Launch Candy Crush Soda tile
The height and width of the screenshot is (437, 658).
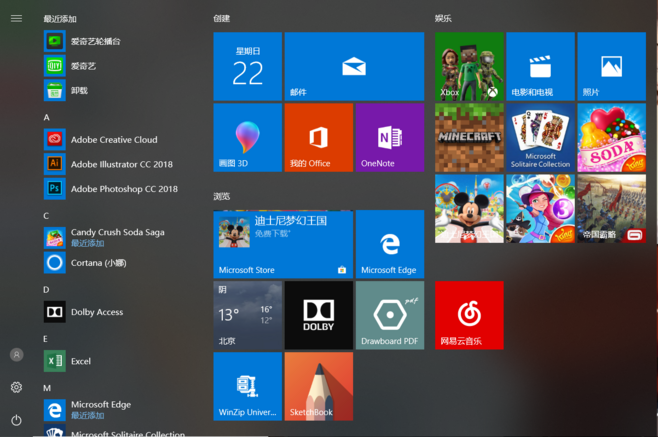pyautogui.click(x=611, y=138)
